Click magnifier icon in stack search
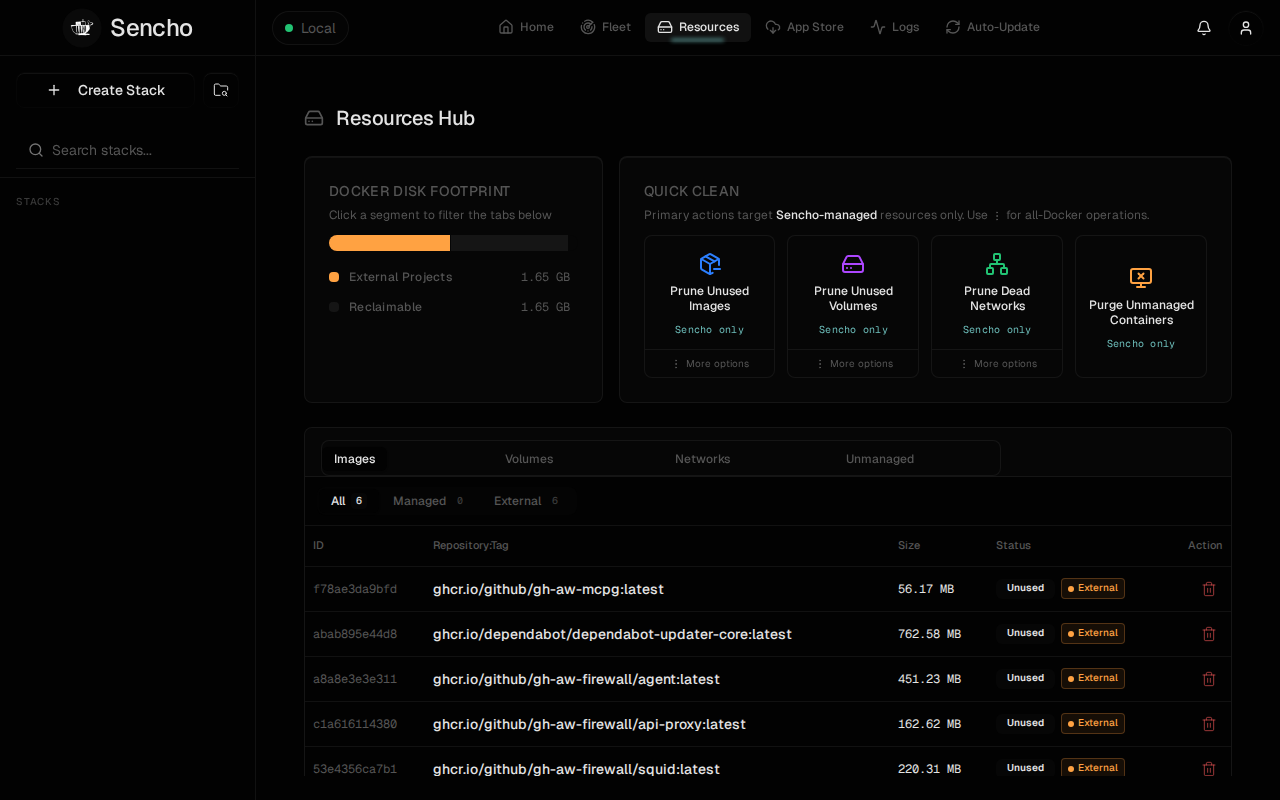The image size is (1280, 800). point(36,150)
